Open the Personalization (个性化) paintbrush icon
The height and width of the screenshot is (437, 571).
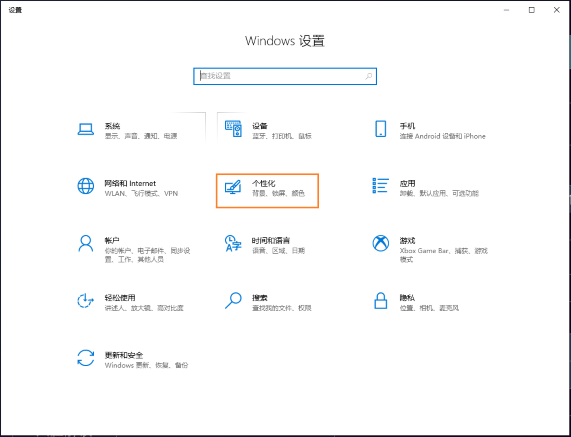[x=233, y=187]
